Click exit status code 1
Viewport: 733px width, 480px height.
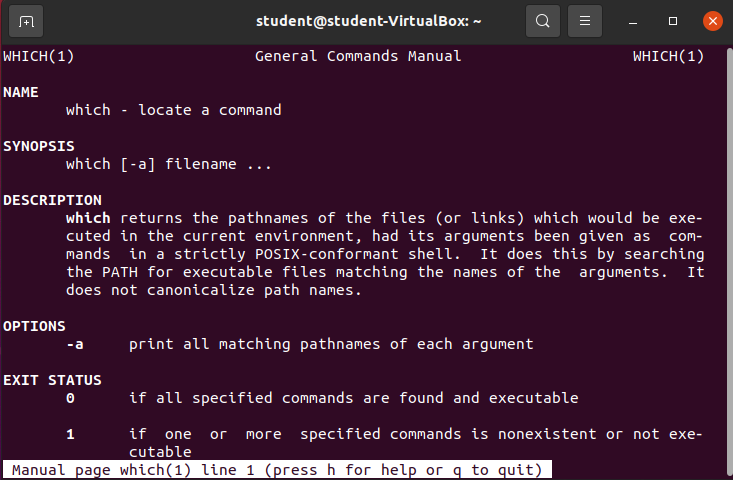coord(70,434)
